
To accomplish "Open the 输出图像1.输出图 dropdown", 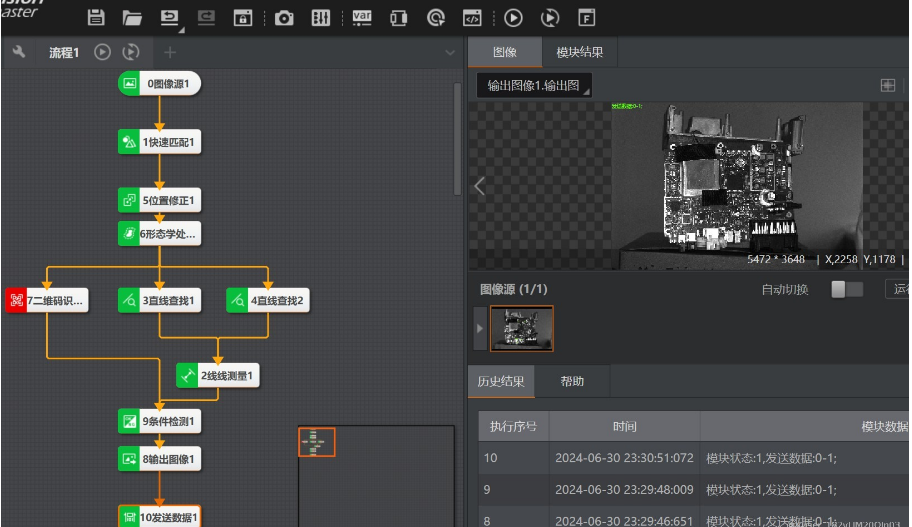I will point(534,86).
